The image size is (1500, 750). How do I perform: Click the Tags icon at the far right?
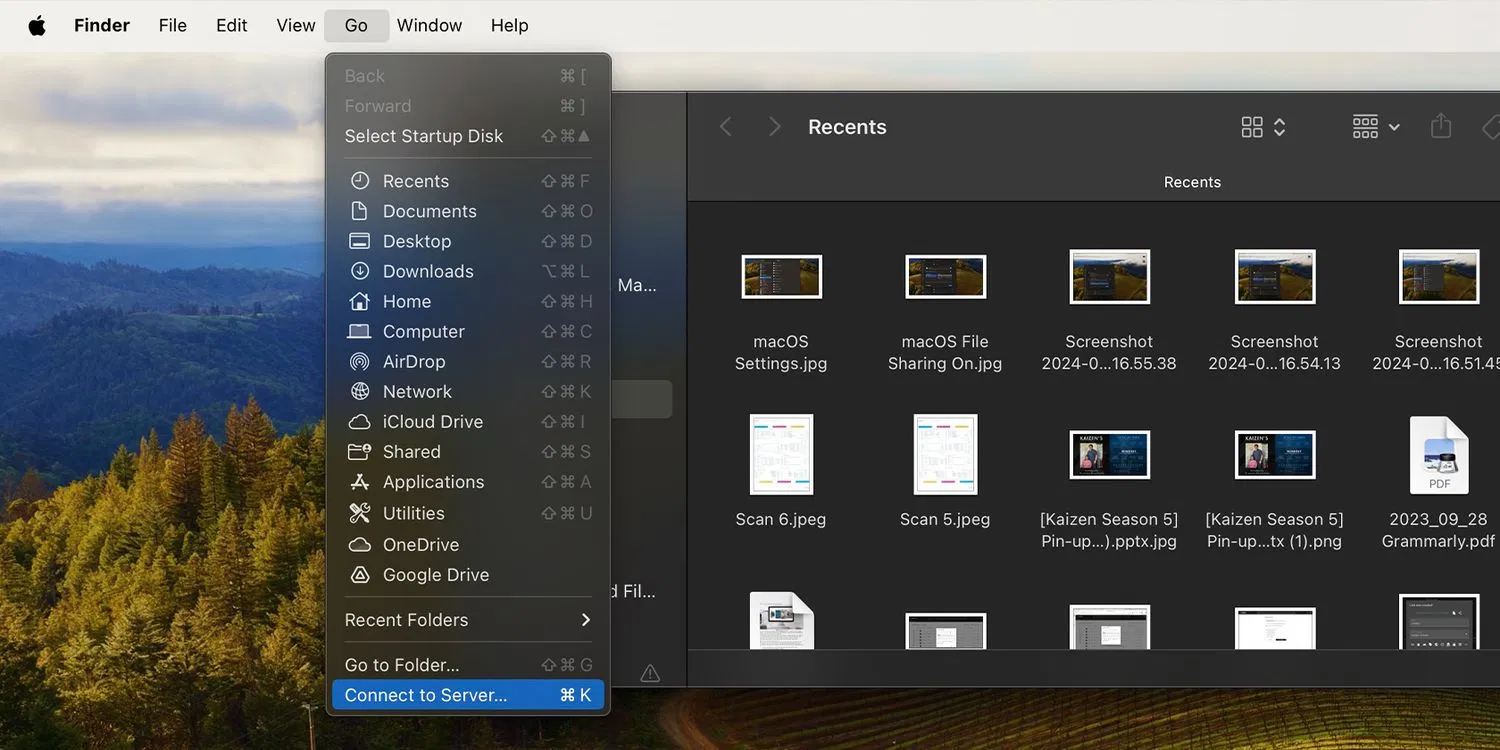1492,126
